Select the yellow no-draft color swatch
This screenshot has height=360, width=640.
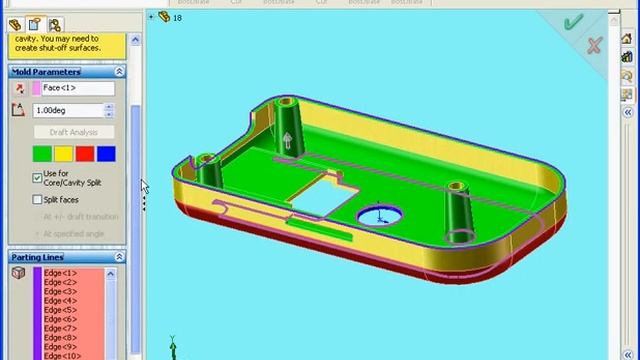tap(64, 154)
